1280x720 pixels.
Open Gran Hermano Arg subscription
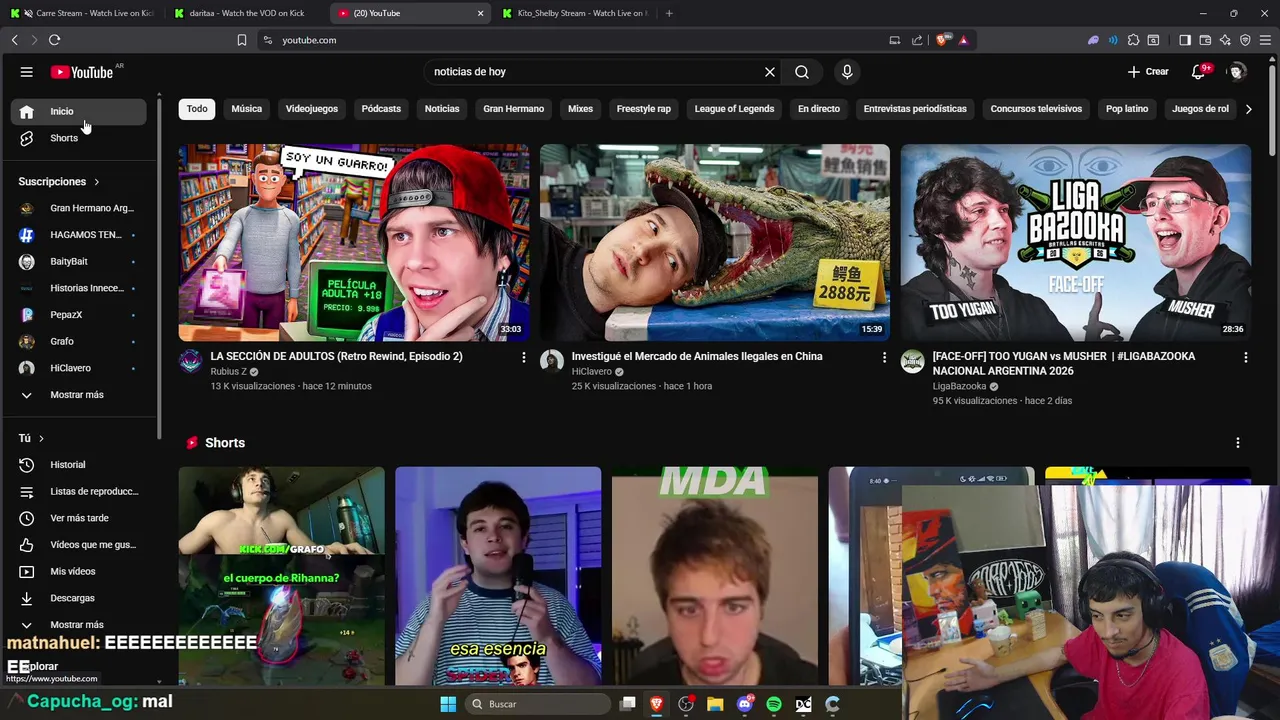[x=78, y=208]
